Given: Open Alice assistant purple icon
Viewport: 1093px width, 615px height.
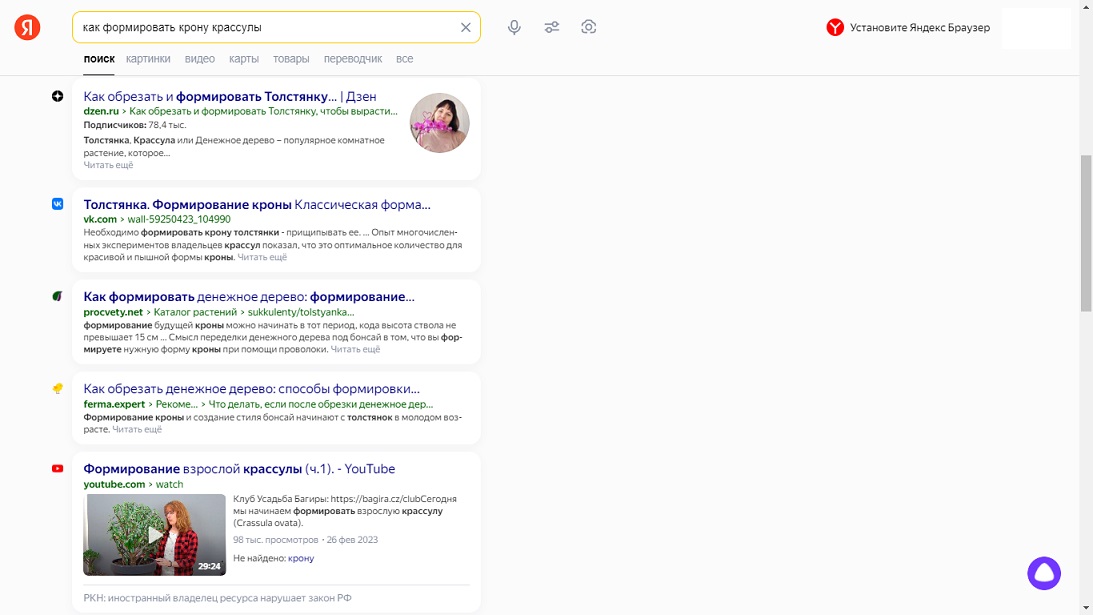Looking at the screenshot, I should tap(1043, 573).
